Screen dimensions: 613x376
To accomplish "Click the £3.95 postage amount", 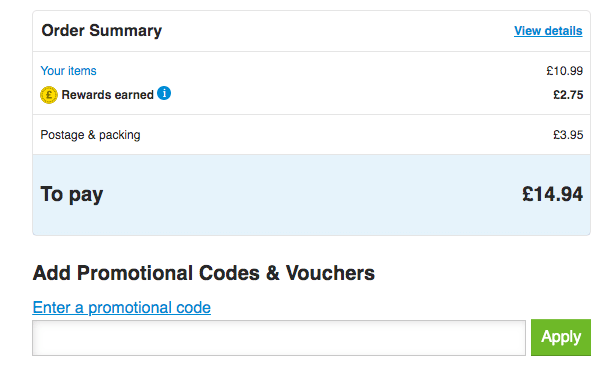I will pyautogui.click(x=568, y=135).
